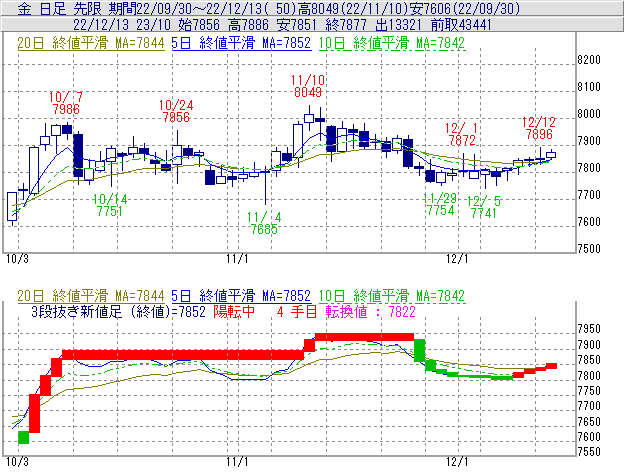Click the 10/3 date label under lower chart
Image resolution: width=624 pixels, height=475 pixels.
(x=17, y=461)
